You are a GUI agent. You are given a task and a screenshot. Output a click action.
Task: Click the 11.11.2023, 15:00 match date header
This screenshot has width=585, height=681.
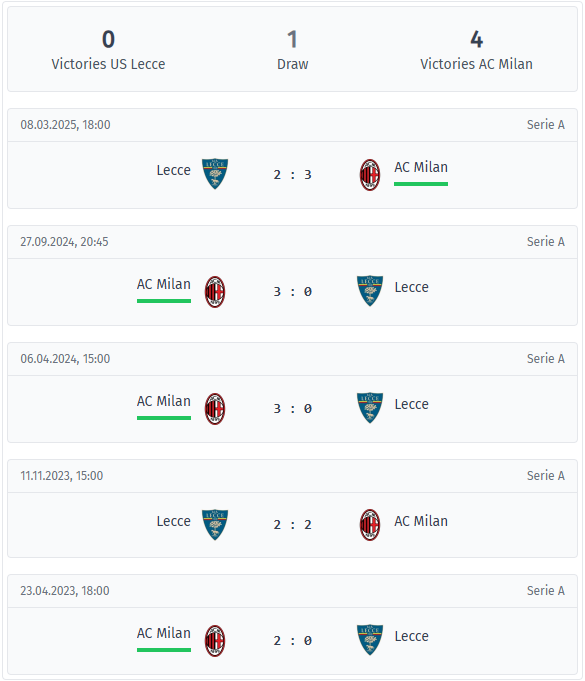(x=62, y=476)
